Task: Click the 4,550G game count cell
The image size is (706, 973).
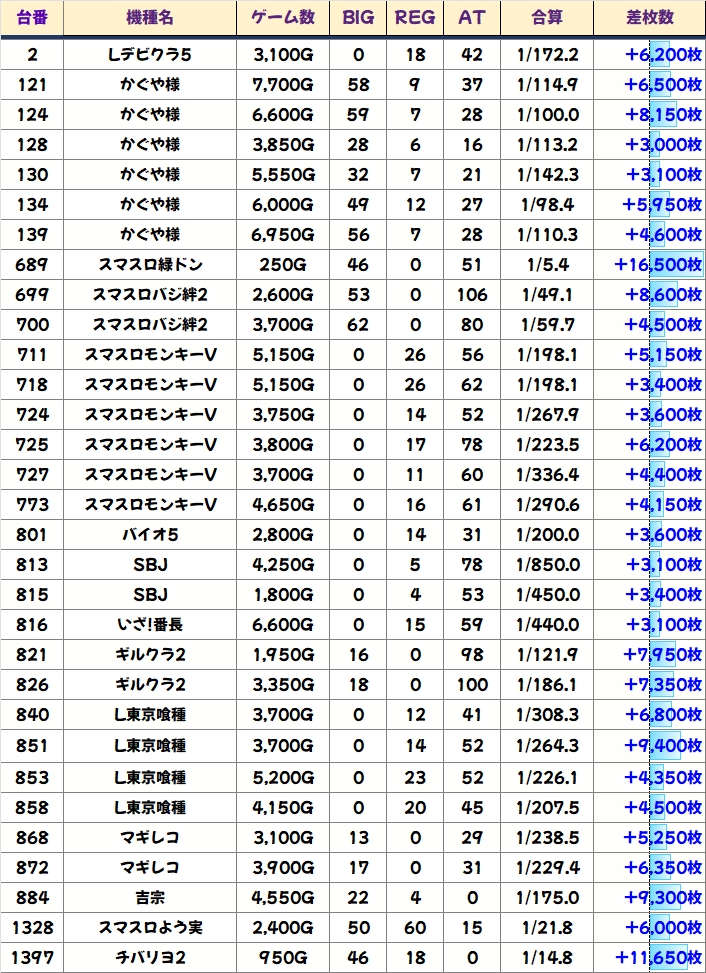Action: tap(283, 897)
